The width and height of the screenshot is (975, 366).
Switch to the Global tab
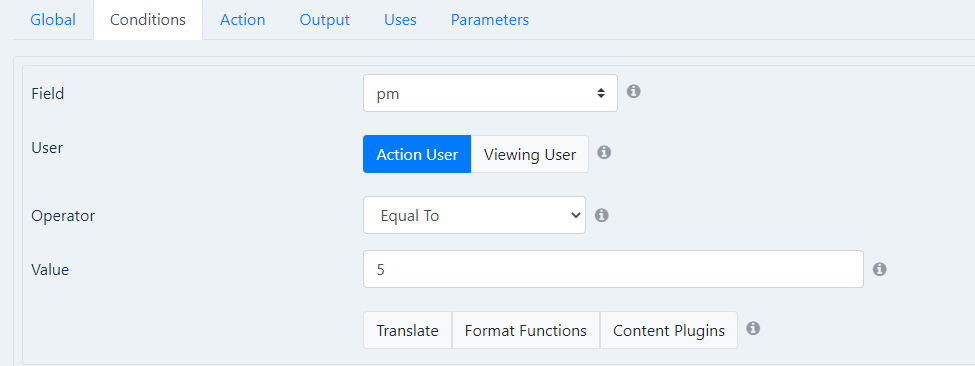(x=53, y=20)
